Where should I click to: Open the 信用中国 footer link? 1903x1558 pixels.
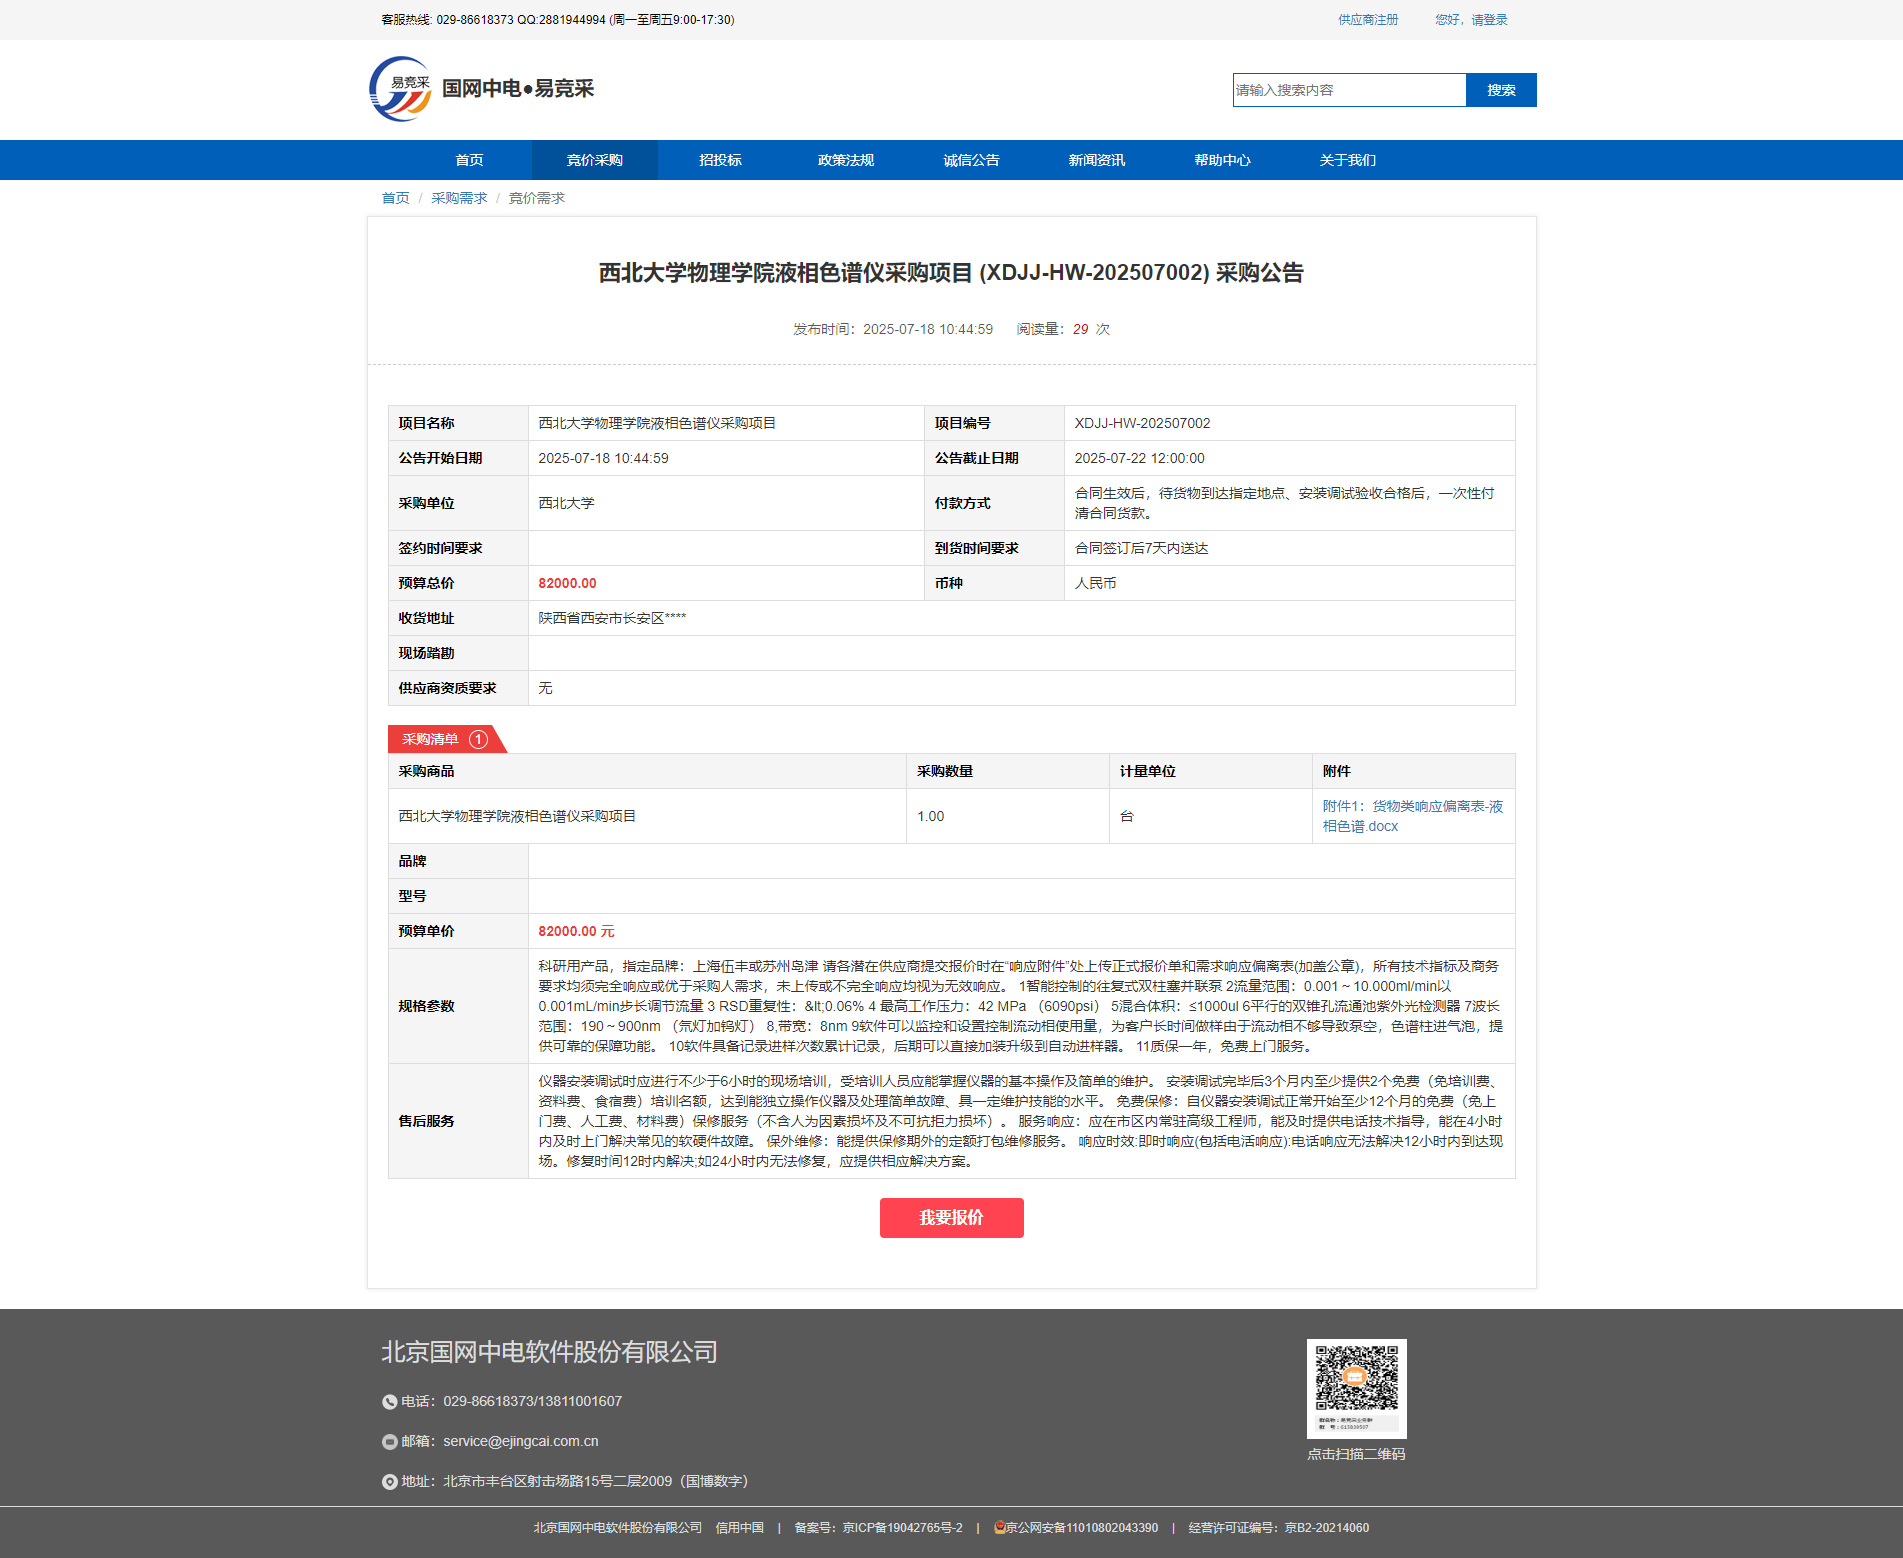pyautogui.click(x=739, y=1528)
